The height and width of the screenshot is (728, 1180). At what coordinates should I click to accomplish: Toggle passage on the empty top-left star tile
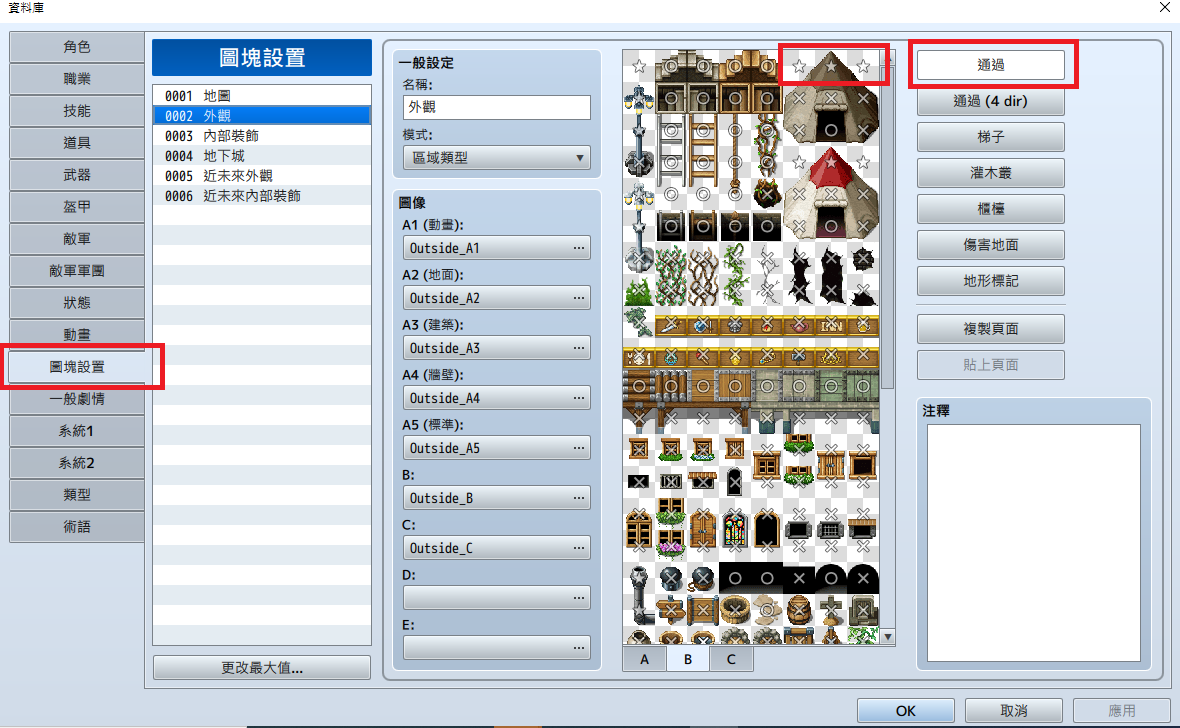click(x=639, y=66)
